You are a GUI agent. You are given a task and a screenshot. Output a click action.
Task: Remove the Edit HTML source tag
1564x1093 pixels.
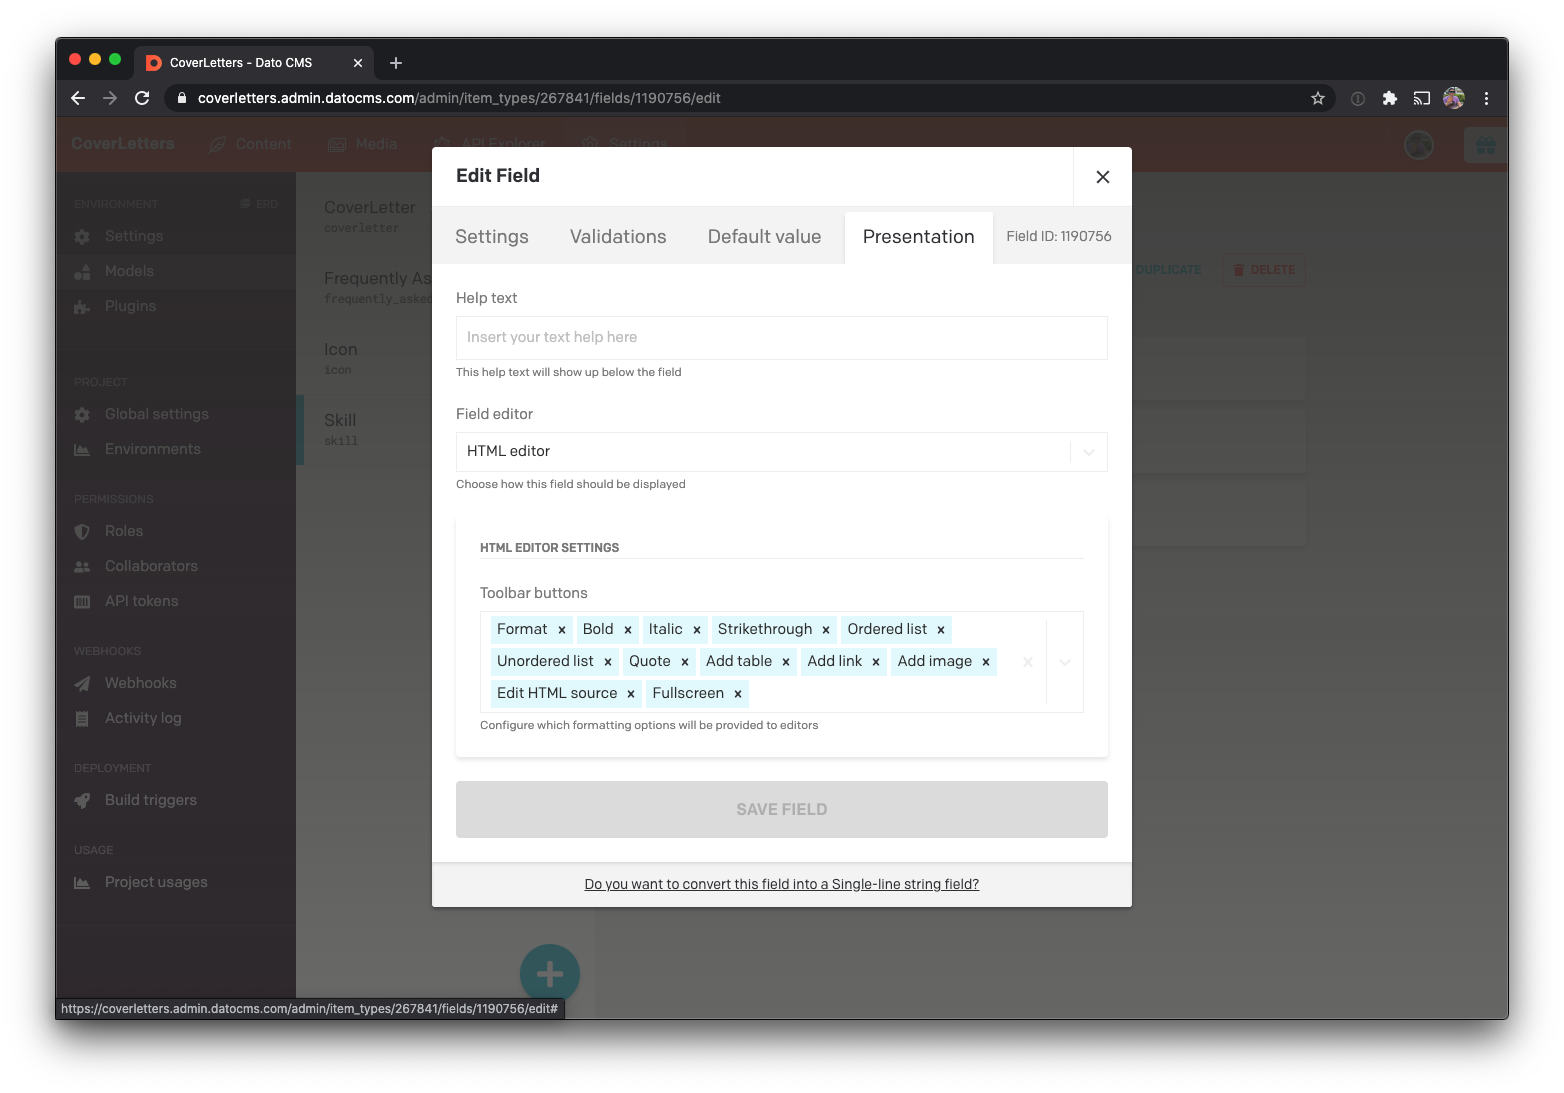pos(631,694)
